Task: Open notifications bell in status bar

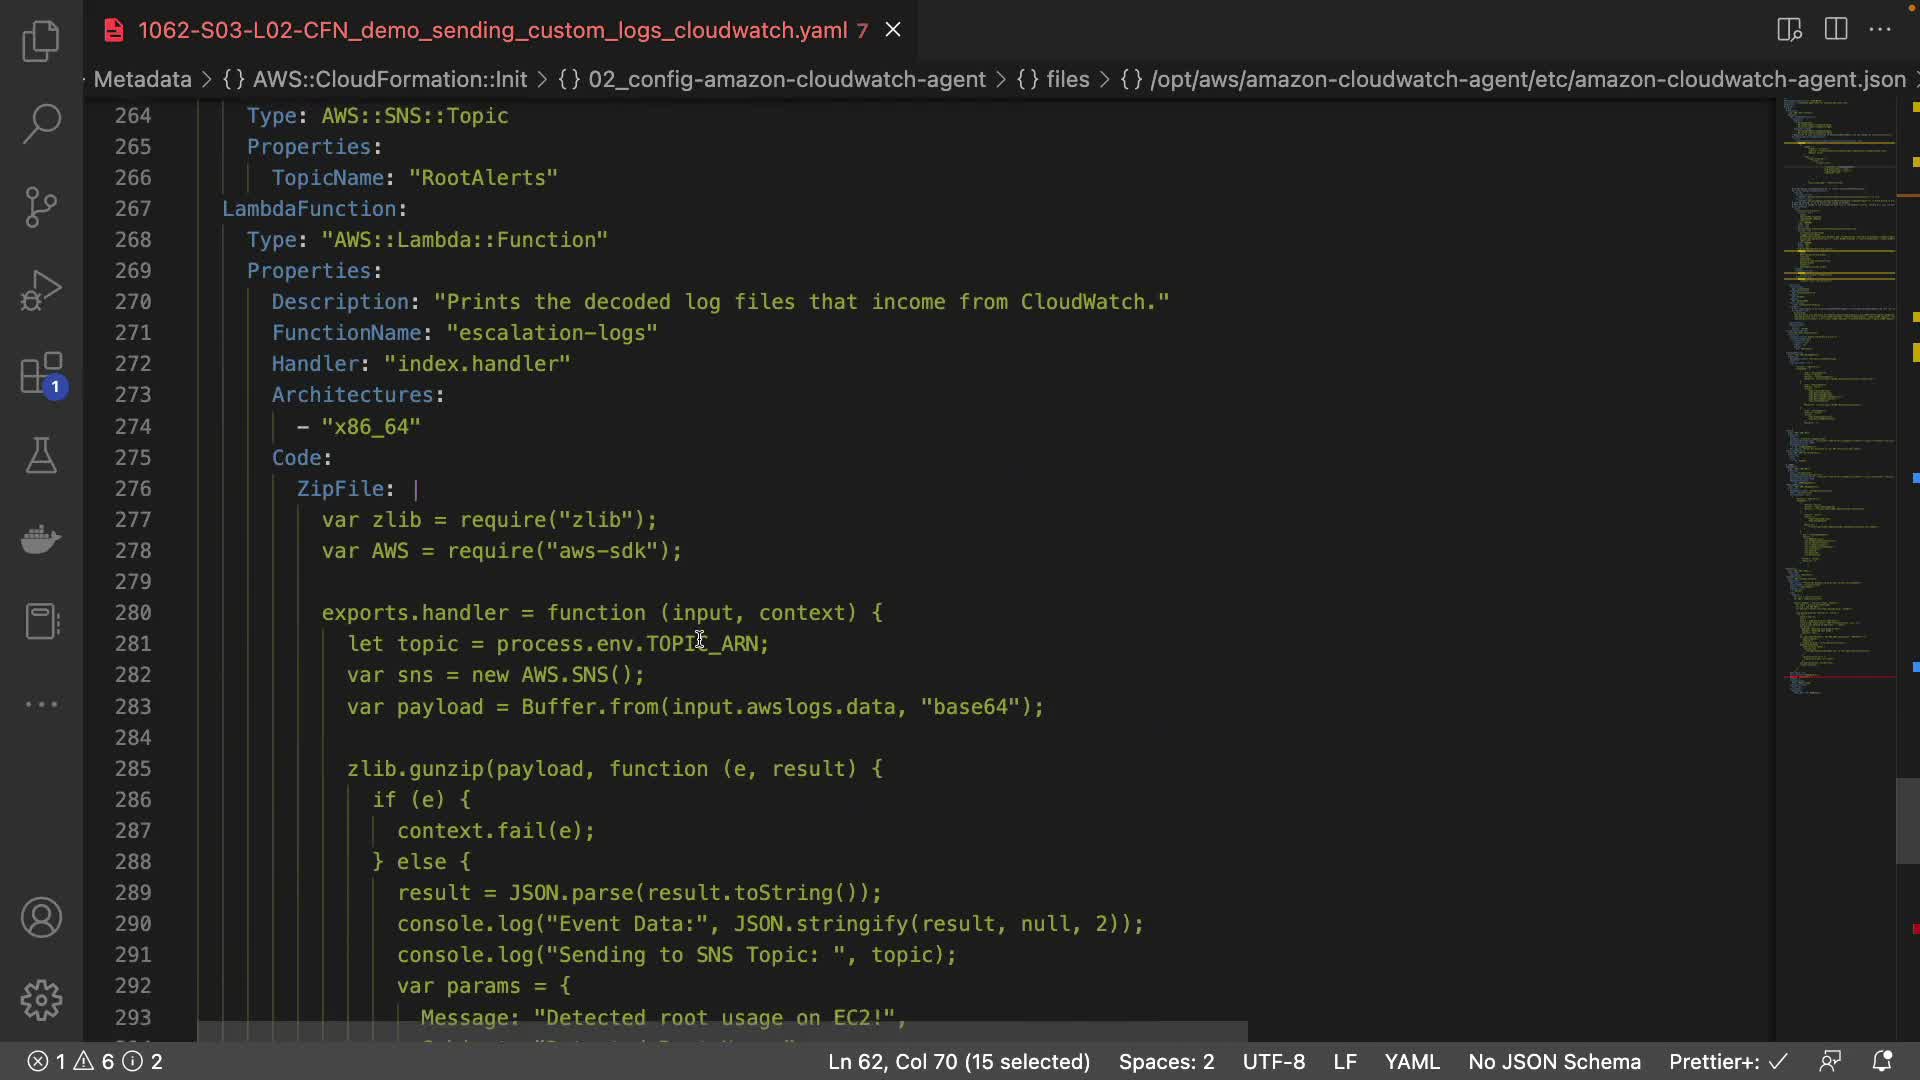Action: click(x=1881, y=1061)
